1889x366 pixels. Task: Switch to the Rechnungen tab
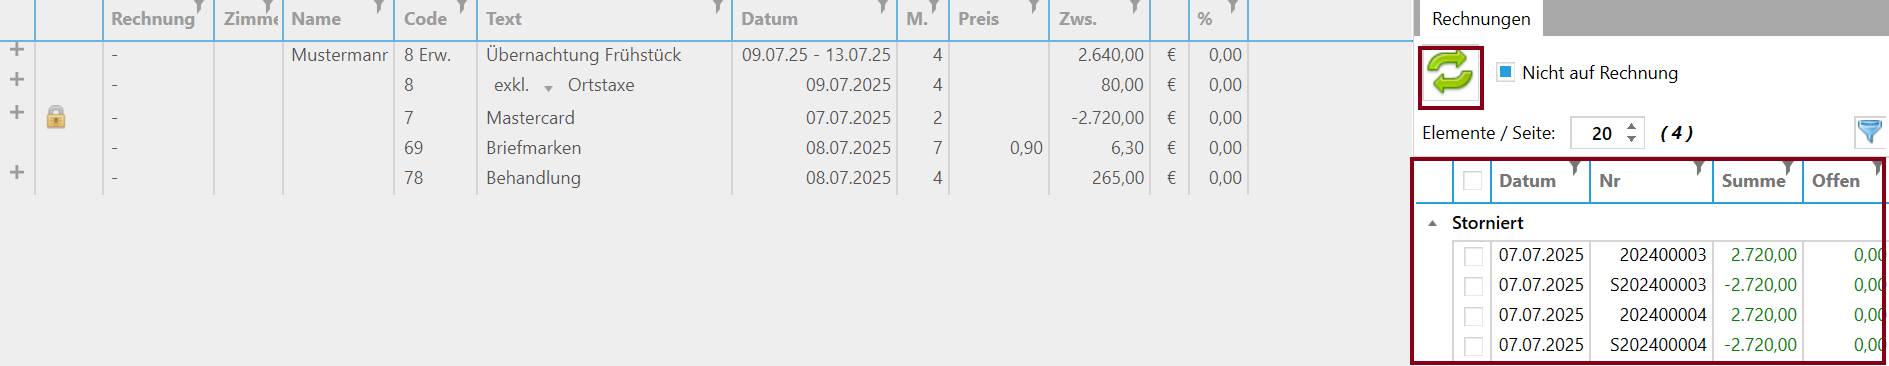(1481, 19)
